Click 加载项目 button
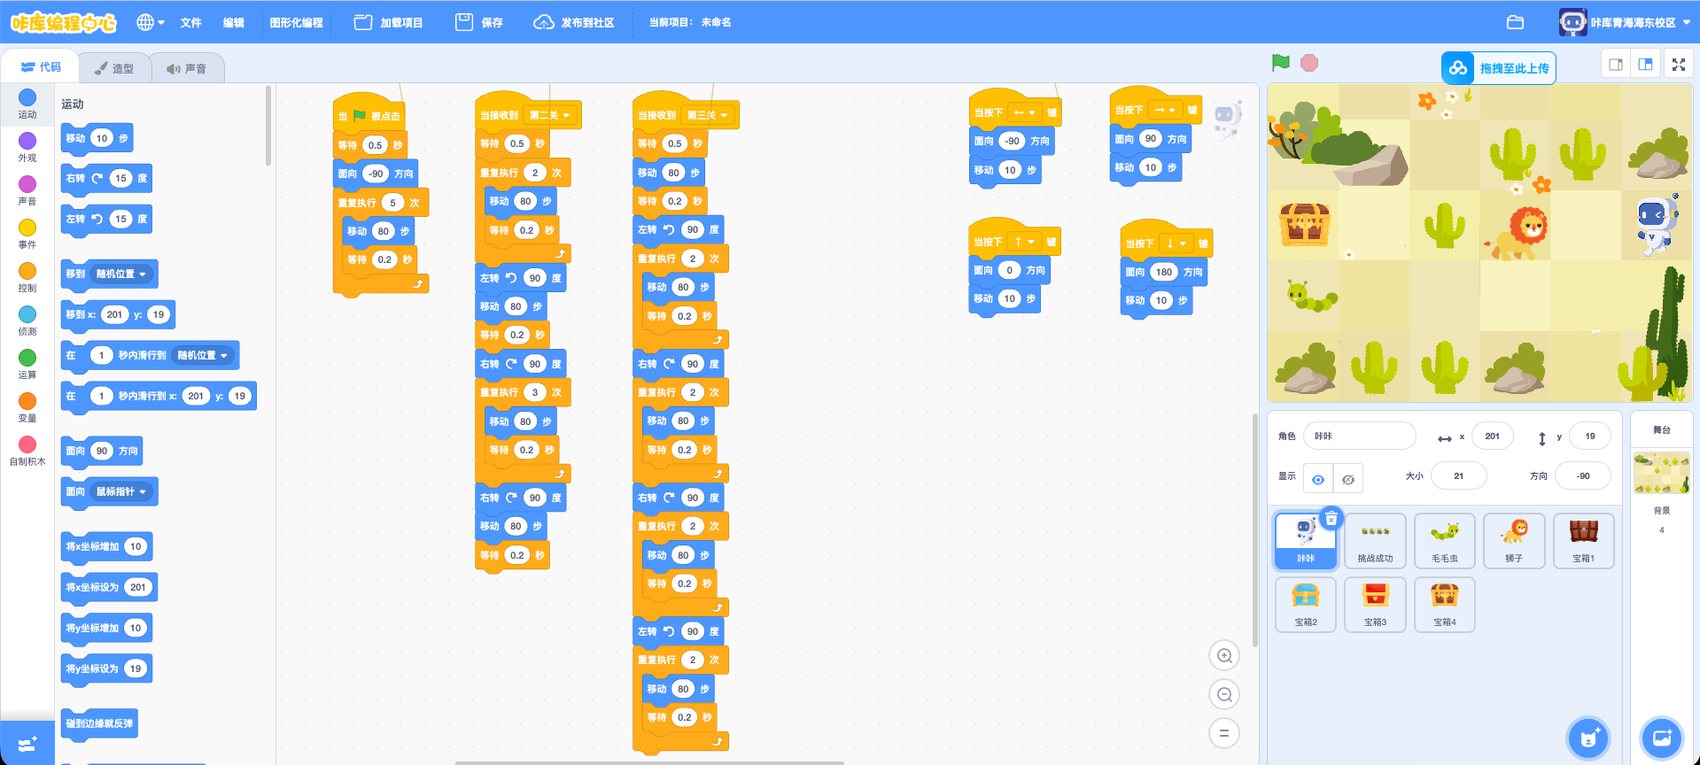The height and width of the screenshot is (765, 1700). click(389, 22)
